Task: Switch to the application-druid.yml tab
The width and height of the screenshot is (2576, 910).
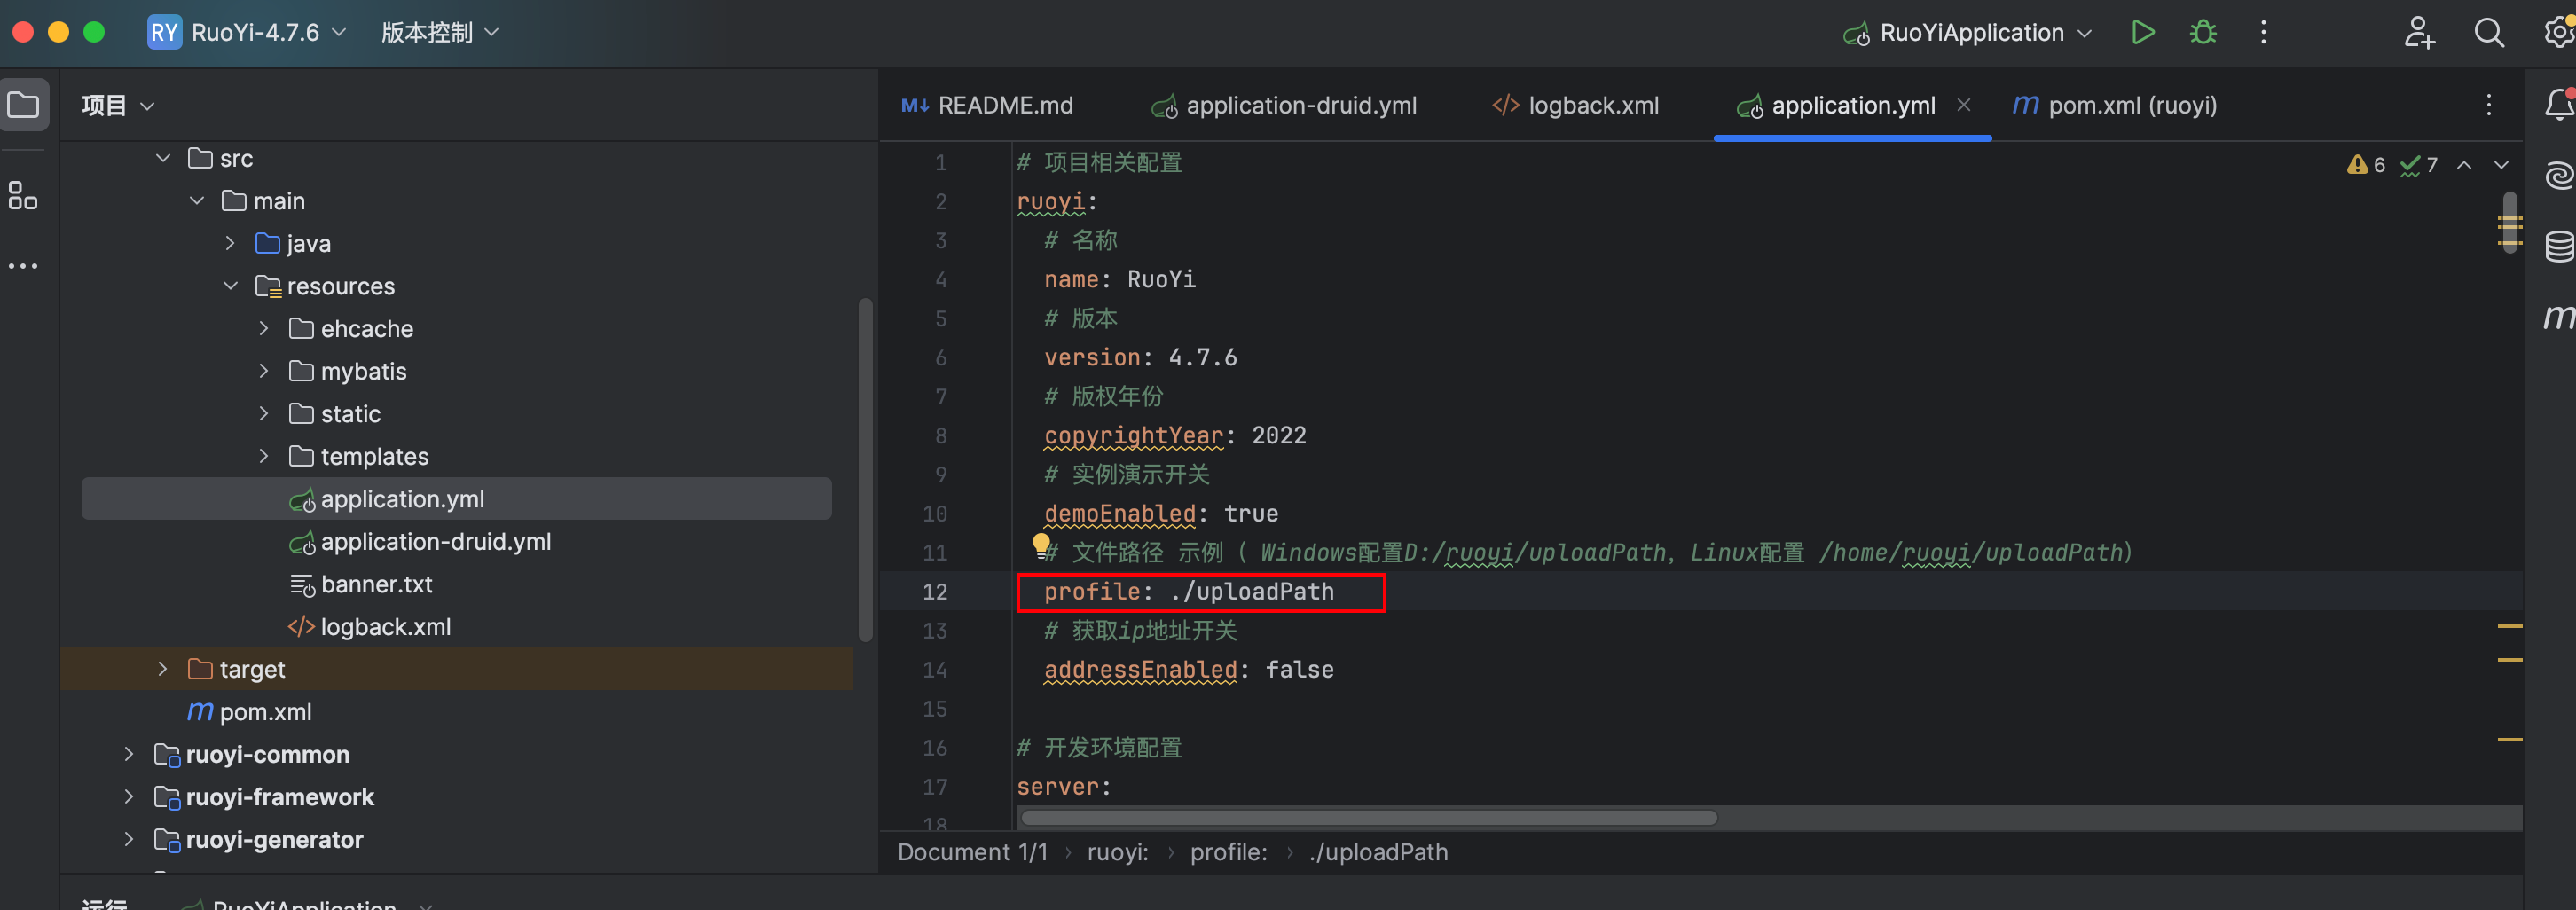Action: pos(1285,105)
